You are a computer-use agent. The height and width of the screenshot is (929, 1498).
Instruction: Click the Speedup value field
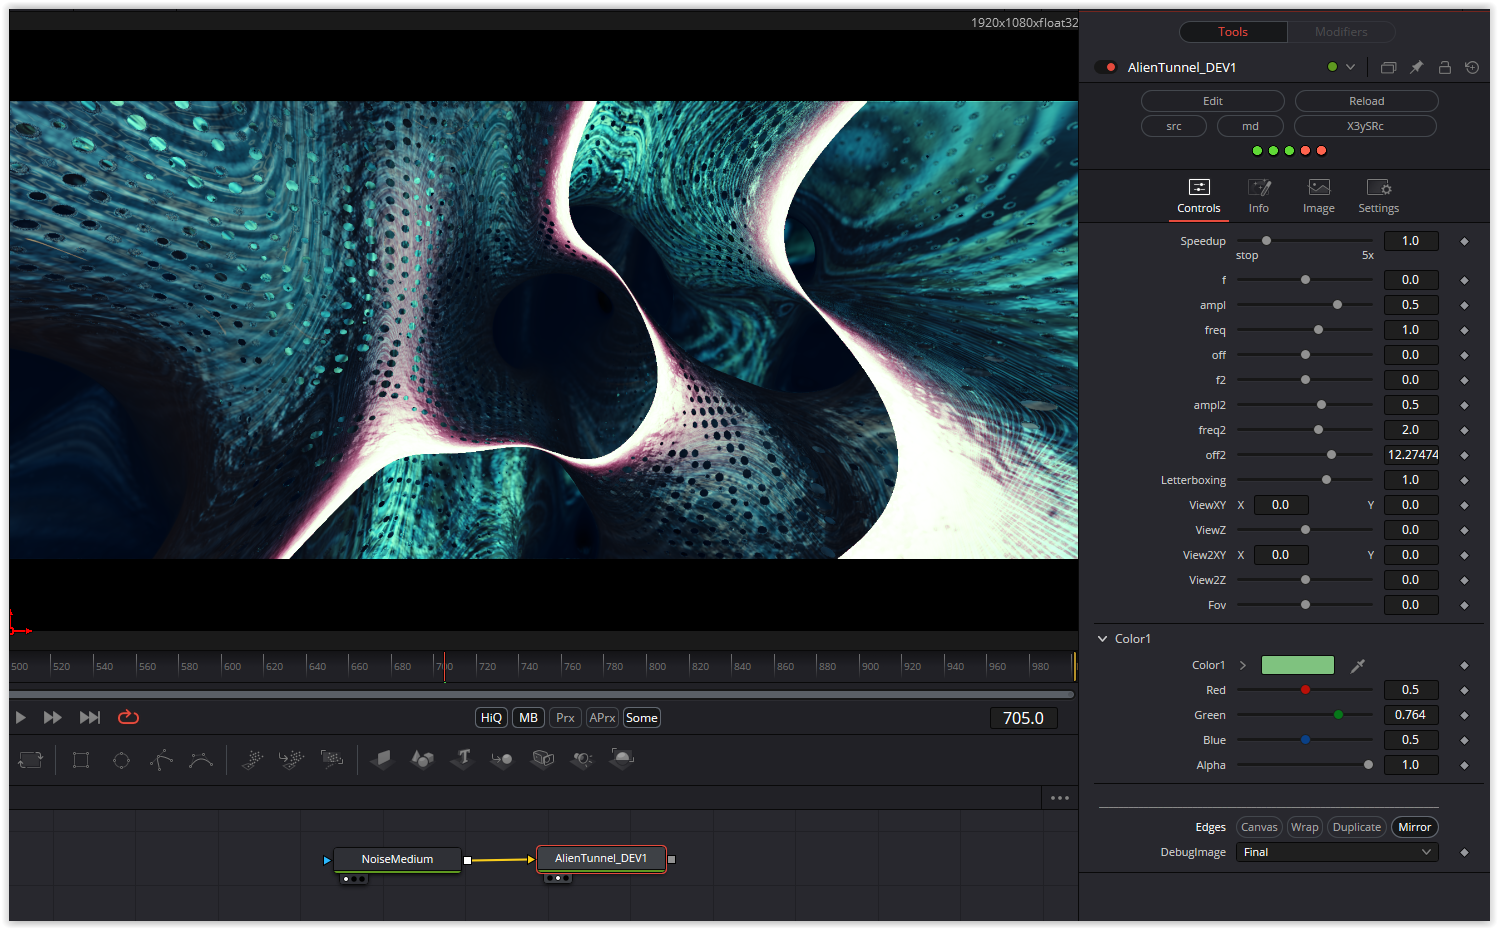click(x=1410, y=241)
